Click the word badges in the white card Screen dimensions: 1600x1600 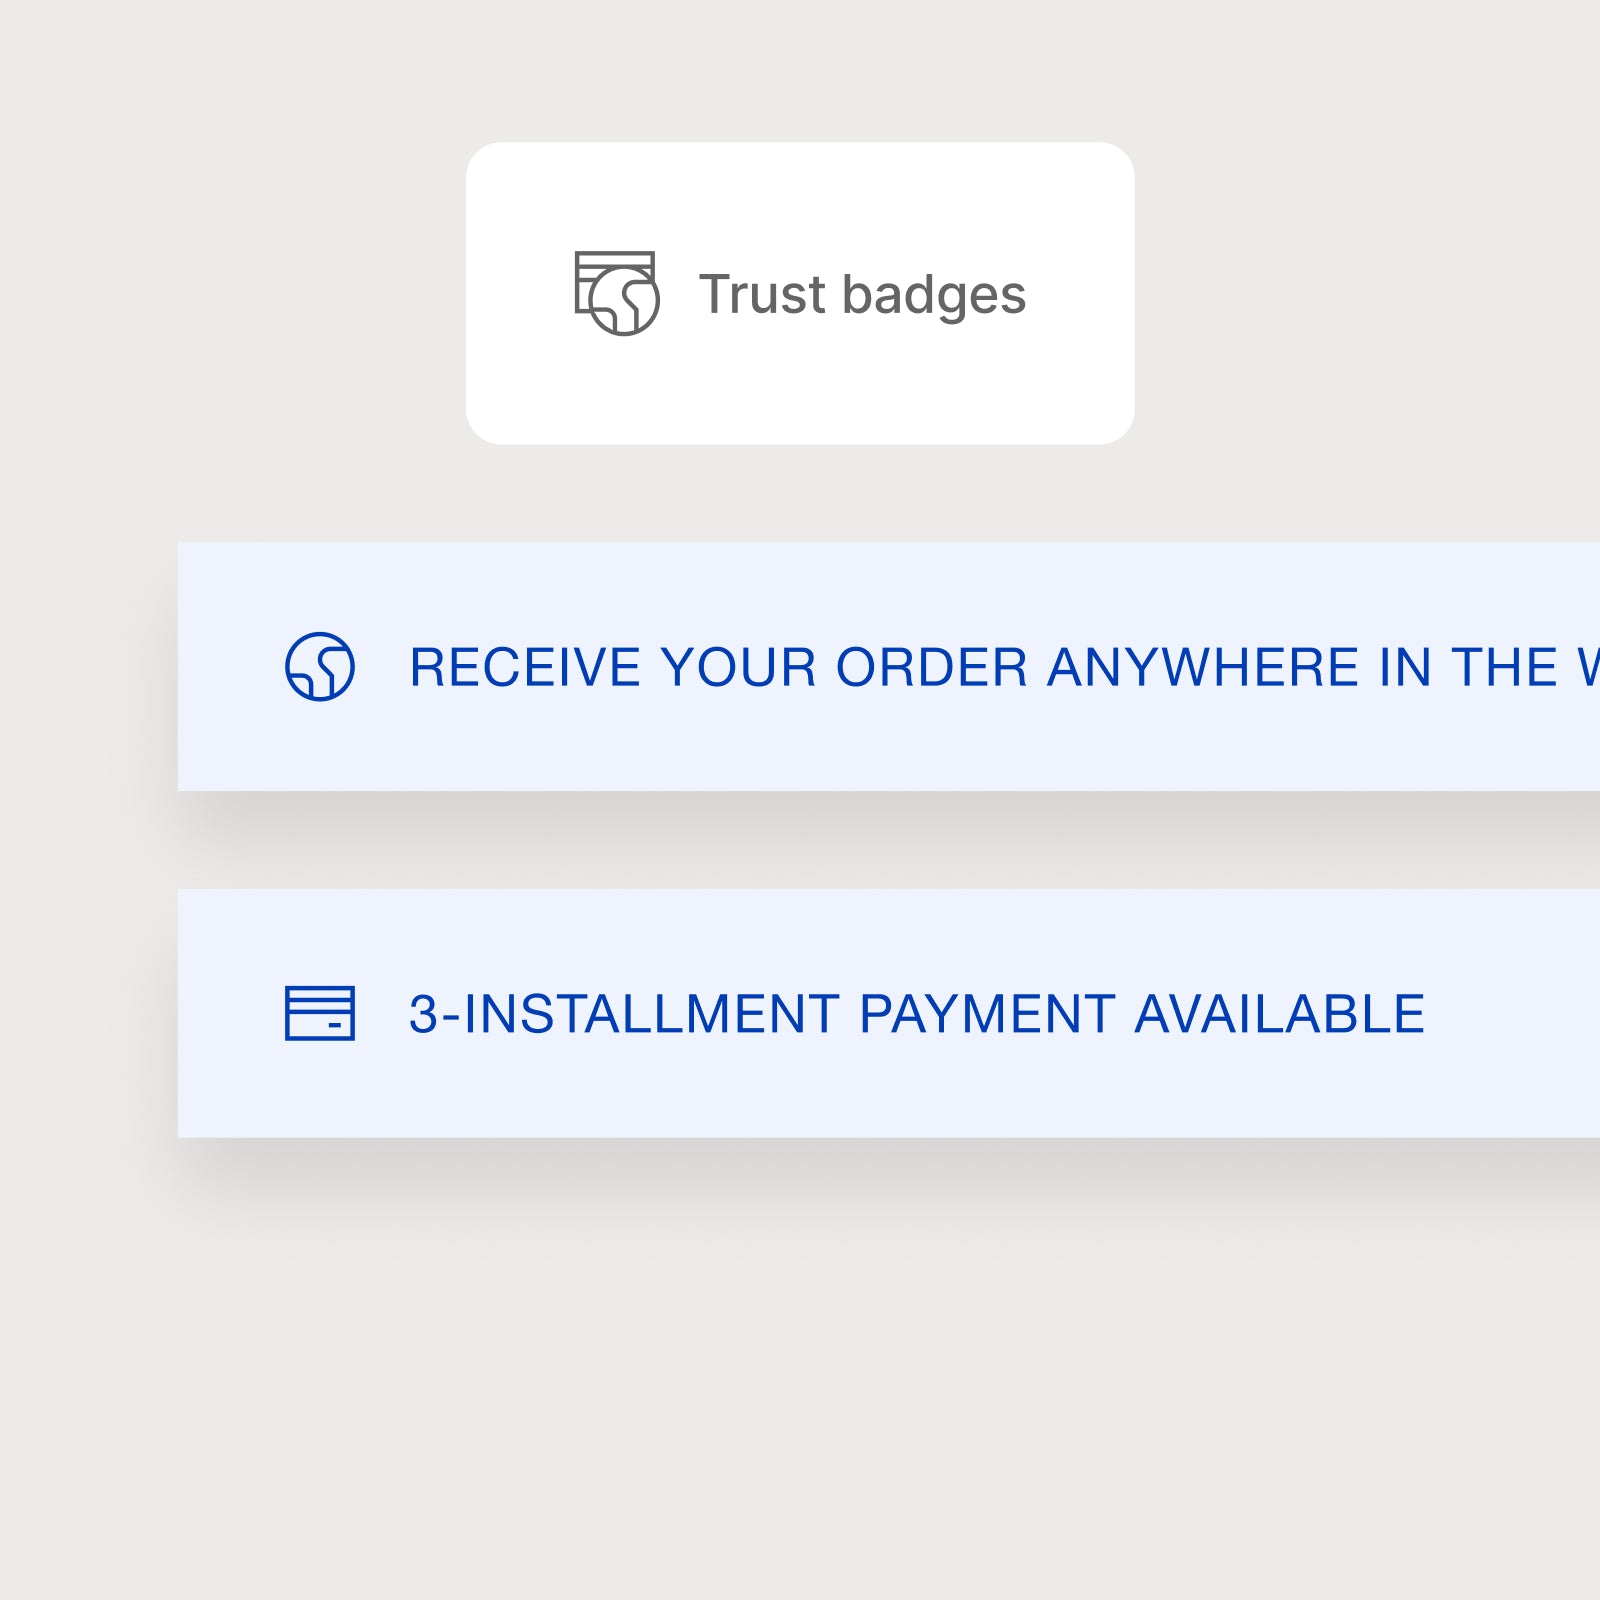tap(934, 296)
